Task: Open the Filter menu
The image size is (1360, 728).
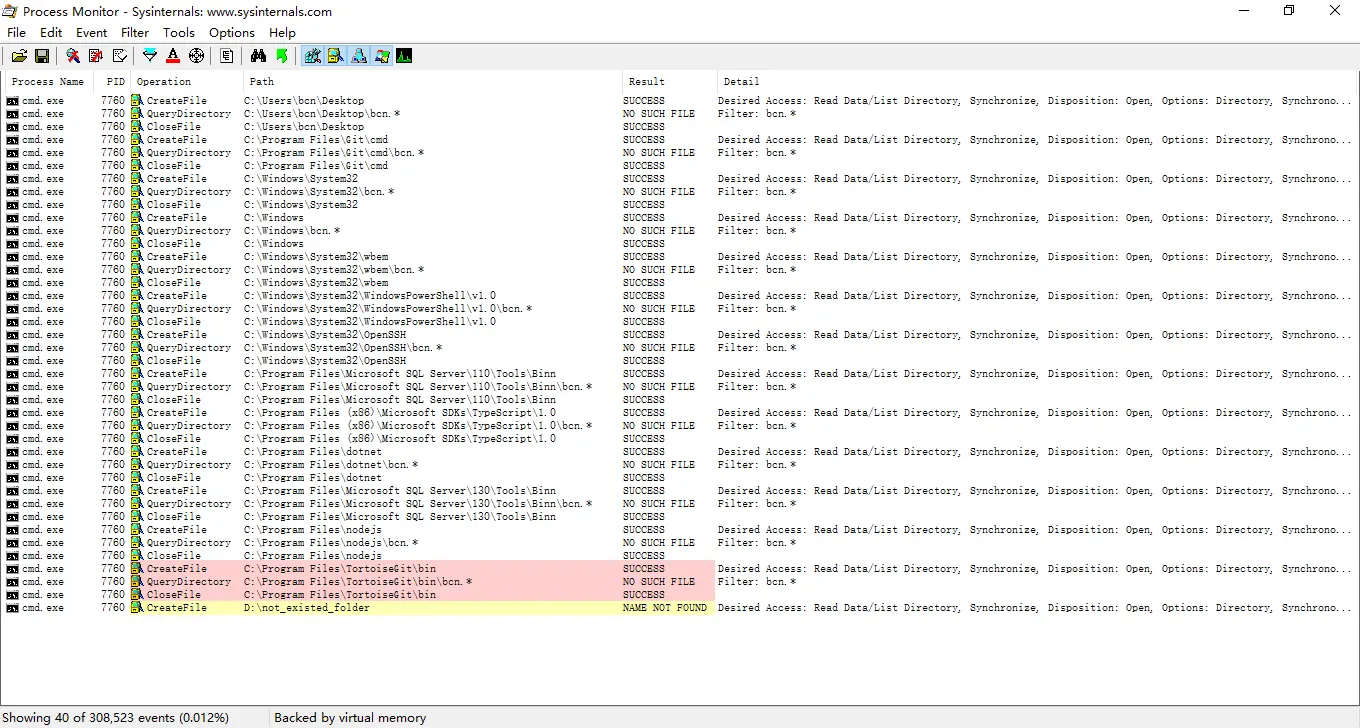Action: (x=134, y=32)
